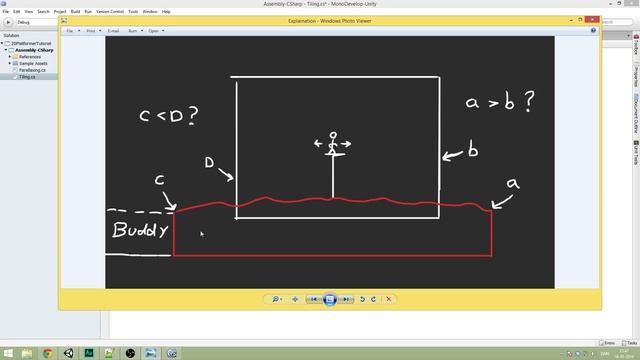Click the actual size fit button
The image size is (640, 360).
click(x=295, y=299)
